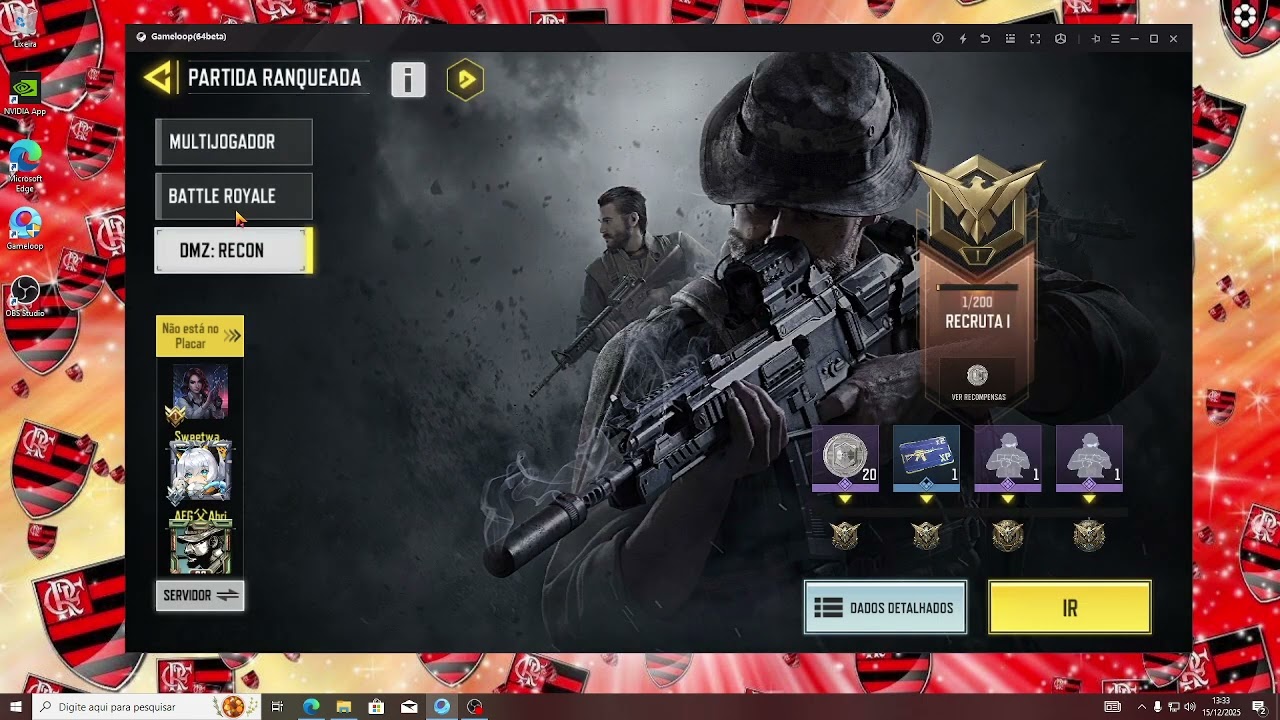Click the 'Digite aqui para pesquisar' search box
The height and width of the screenshot is (720, 1280).
tap(147, 707)
